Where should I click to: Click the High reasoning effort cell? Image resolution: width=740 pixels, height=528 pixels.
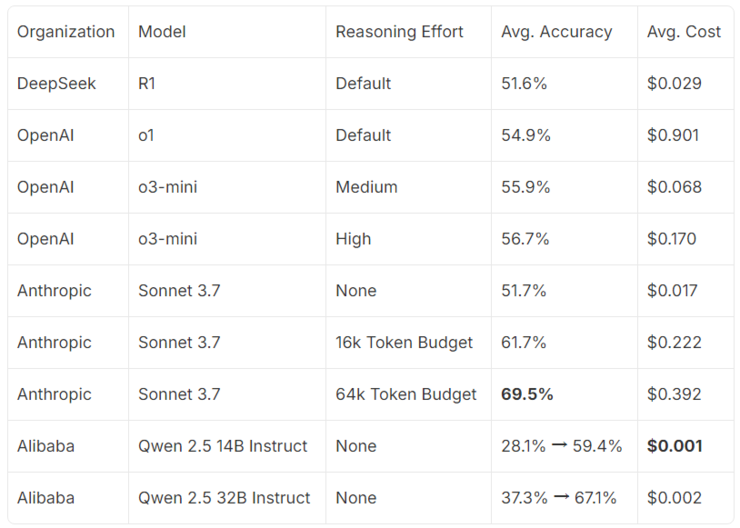pyautogui.click(x=353, y=239)
